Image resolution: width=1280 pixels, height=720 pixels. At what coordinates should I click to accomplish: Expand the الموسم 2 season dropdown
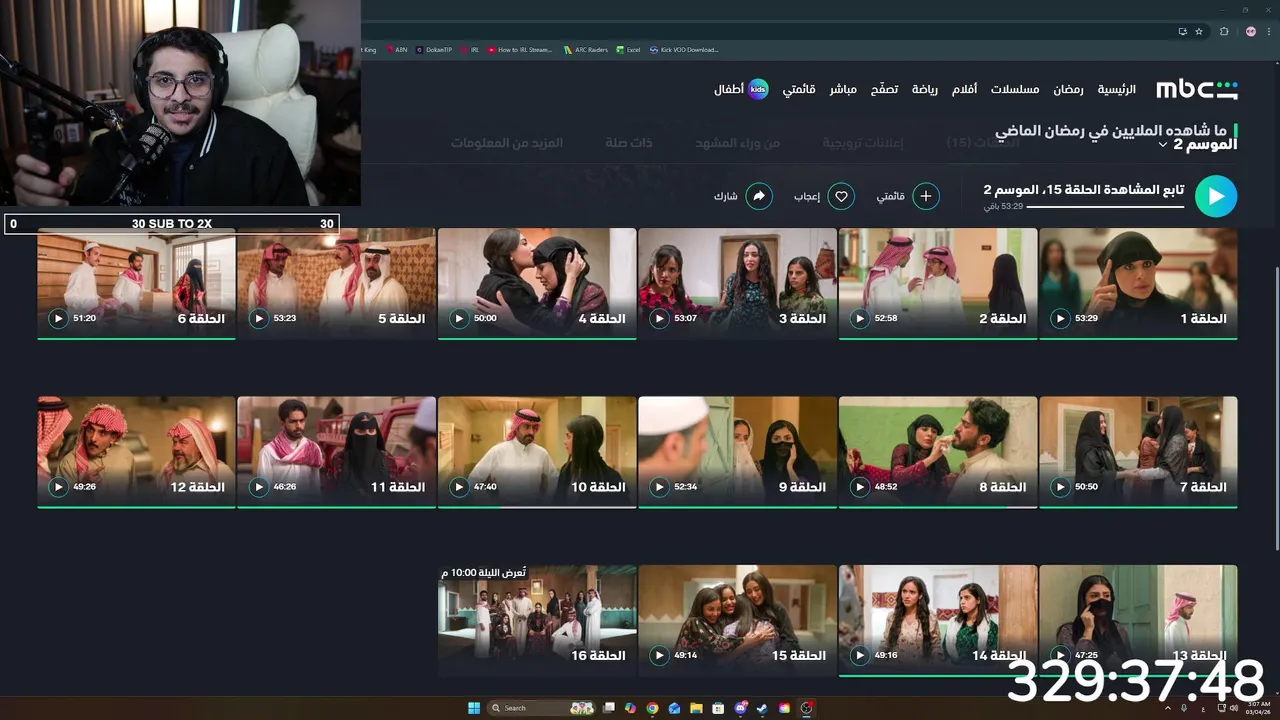(1197, 145)
